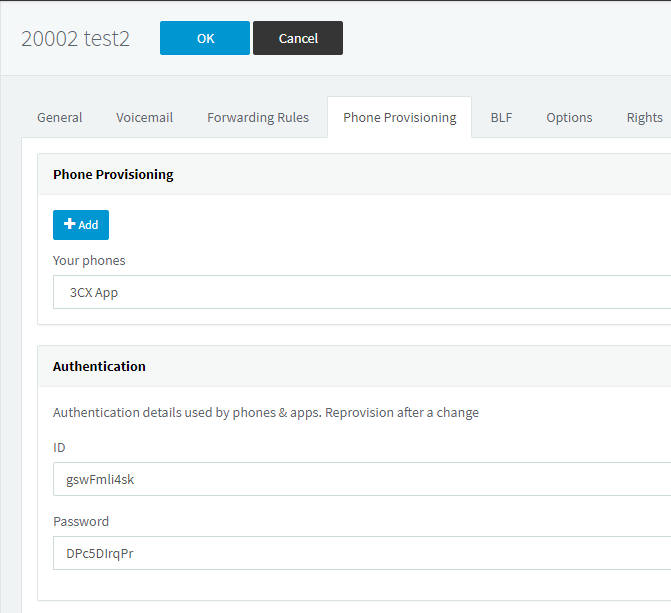Select the 20002 test2 extension title

75,39
